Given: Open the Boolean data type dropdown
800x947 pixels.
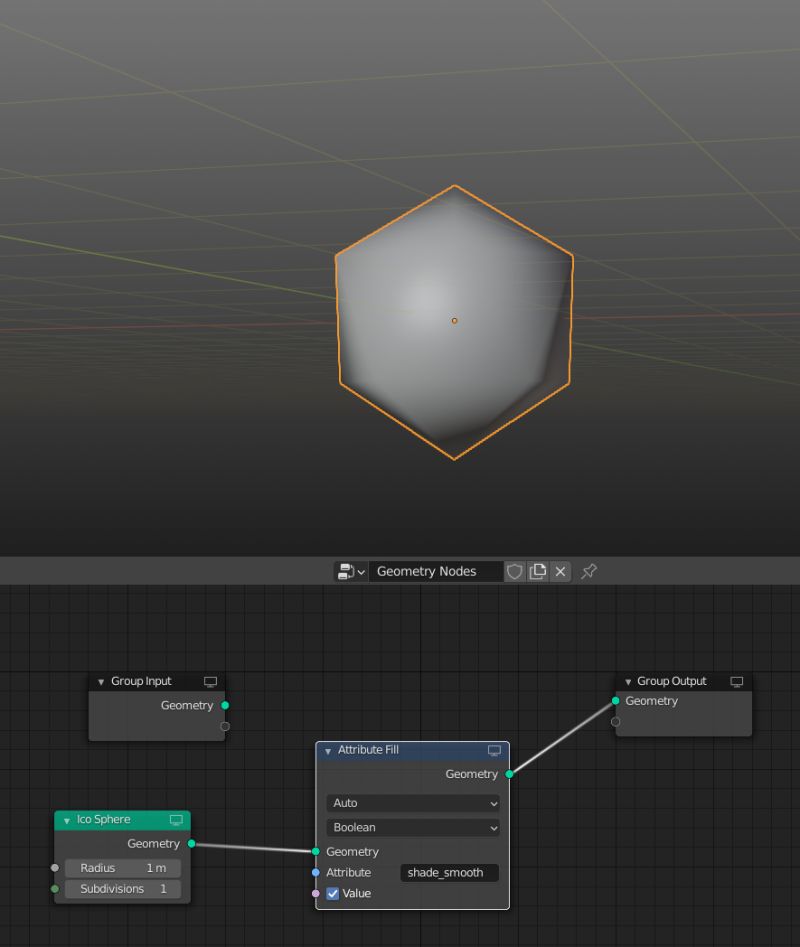Looking at the screenshot, I should tap(412, 828).
